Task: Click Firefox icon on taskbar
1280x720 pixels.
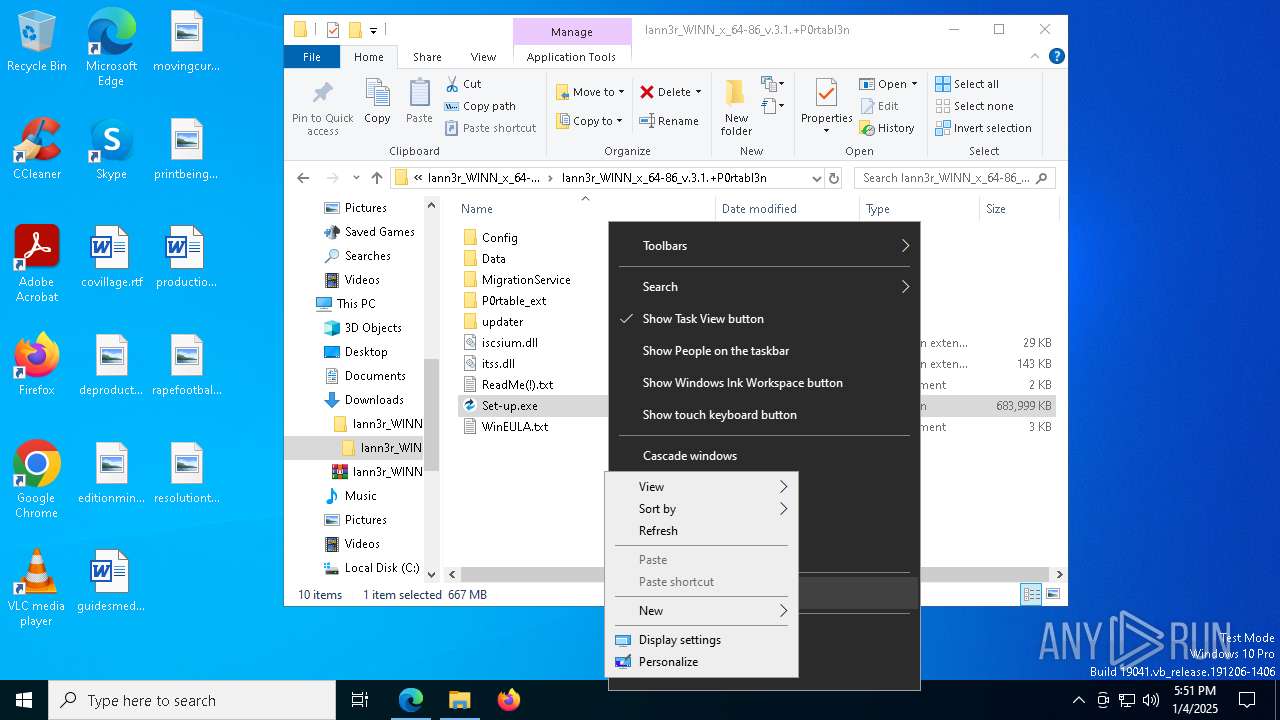Action: click(x=508, y=700)
